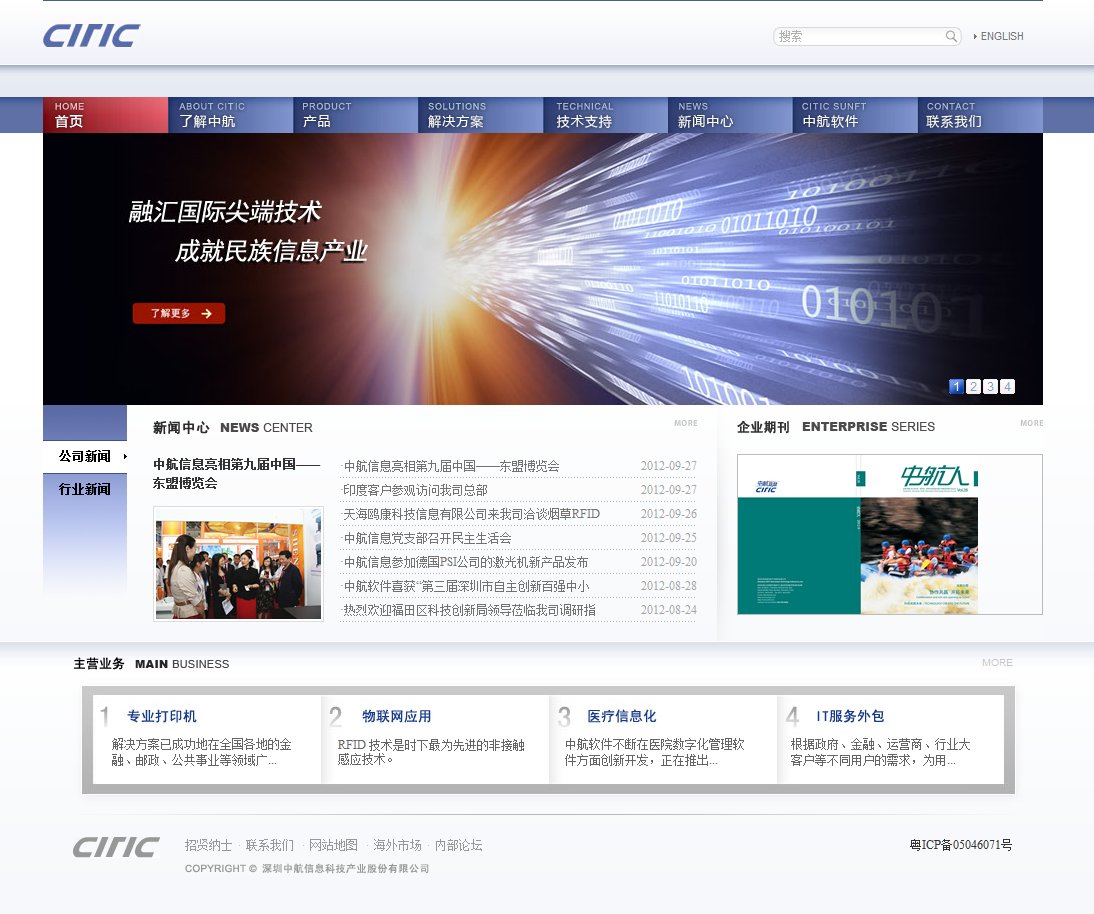Viewport: 1094px width, 914px height.
Task: Open the SOLUTIONS 解决方案 menu
Action: 480,115
